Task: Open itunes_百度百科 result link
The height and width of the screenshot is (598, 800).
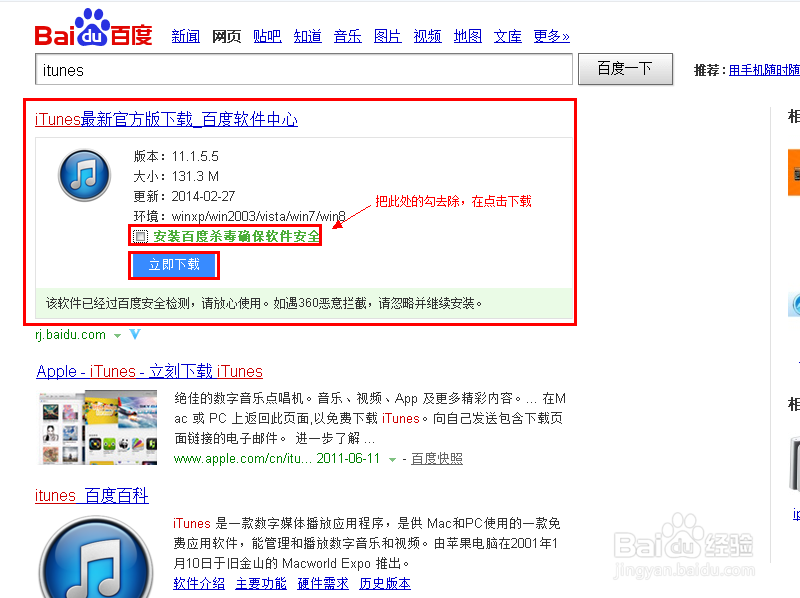Action: tap(92, 495)
